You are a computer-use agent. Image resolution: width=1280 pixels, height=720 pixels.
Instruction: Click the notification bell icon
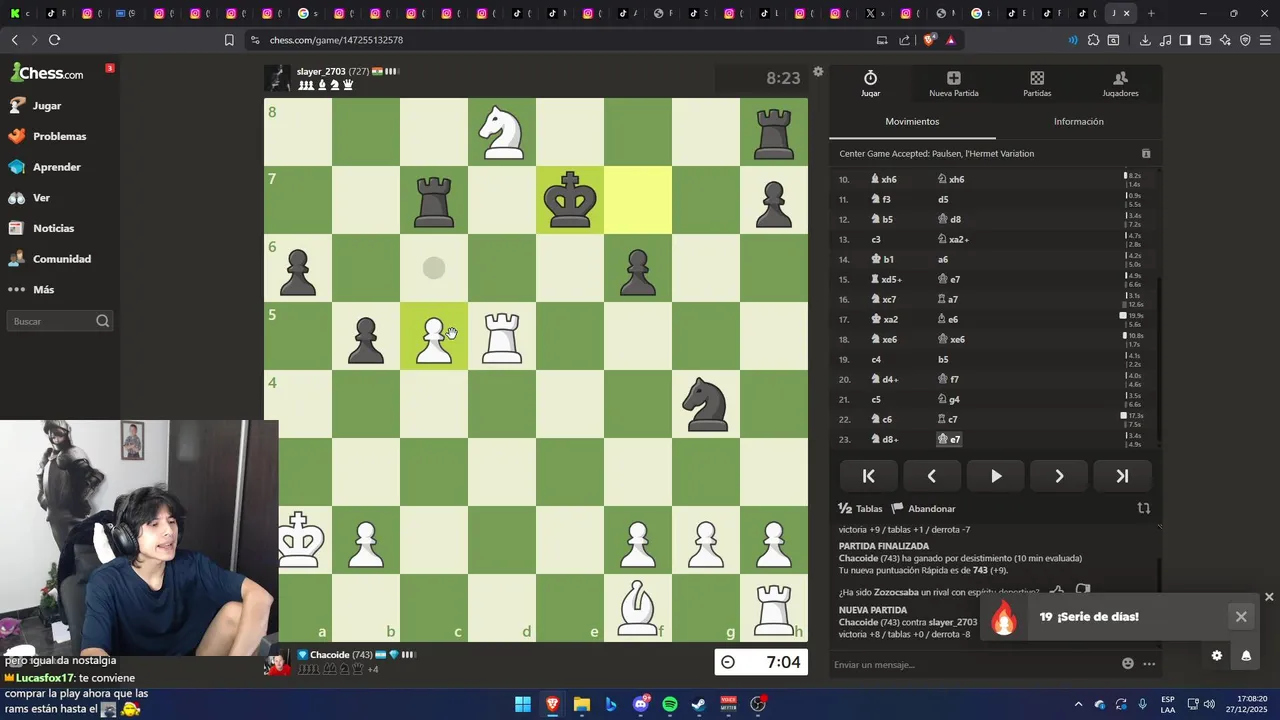[x=1246, y=656]
